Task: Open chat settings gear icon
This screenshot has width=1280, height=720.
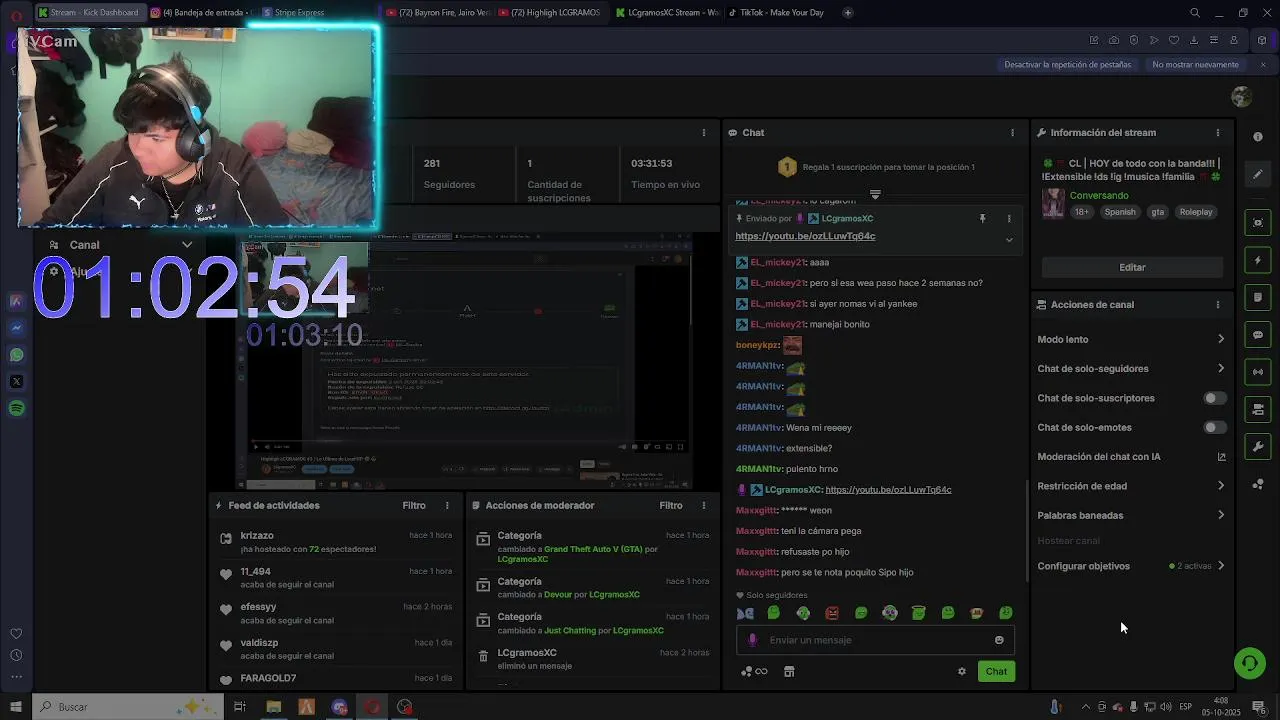Action: tap(962, 671)
